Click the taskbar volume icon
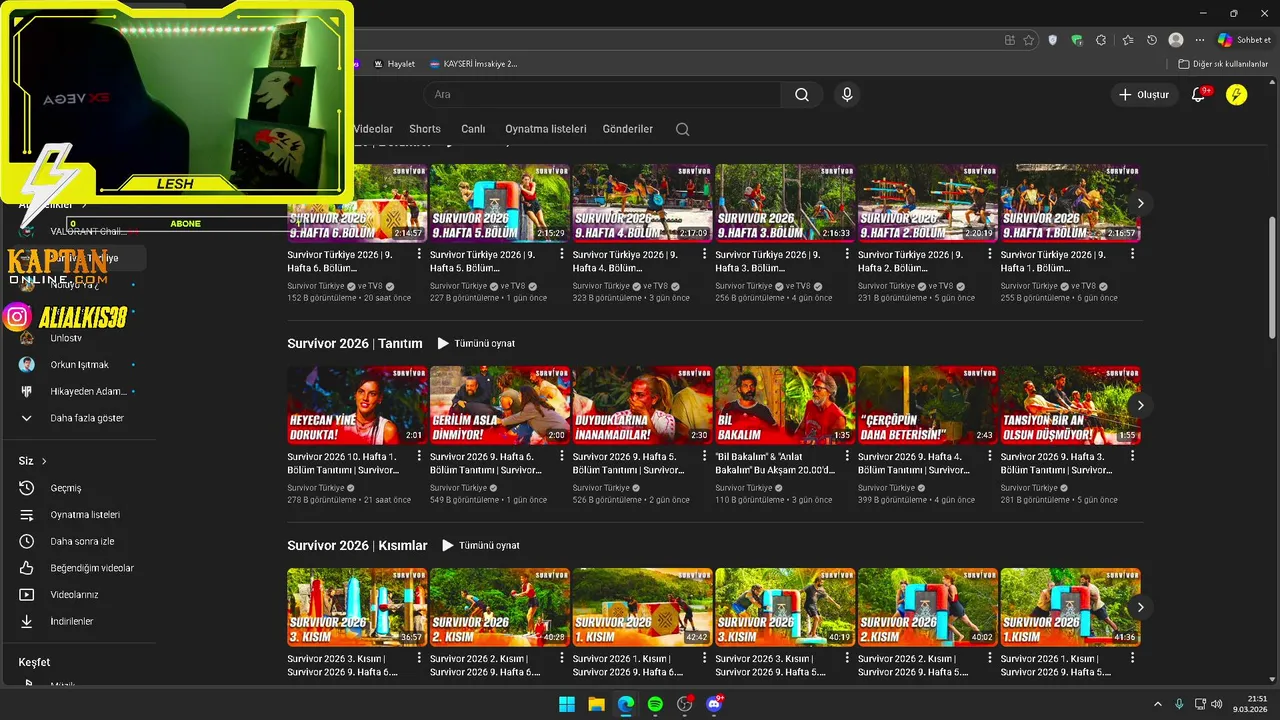1280x720 pixels. (1217, 704)
